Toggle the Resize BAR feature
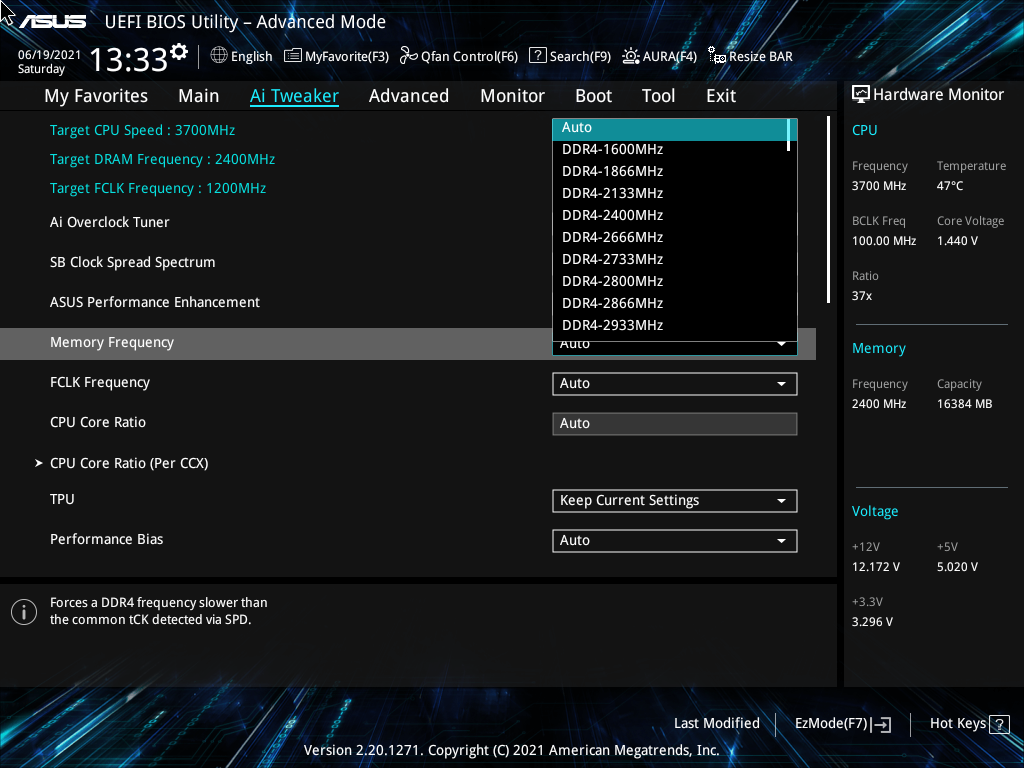The image size is (1024, 768). [750, 56]
